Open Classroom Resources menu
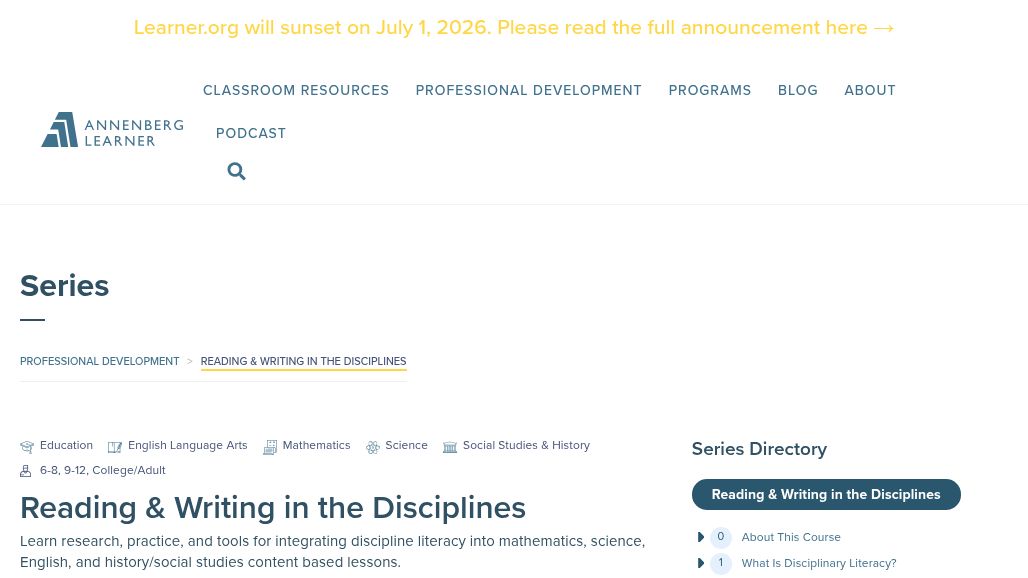 click(x=296, y=90)
